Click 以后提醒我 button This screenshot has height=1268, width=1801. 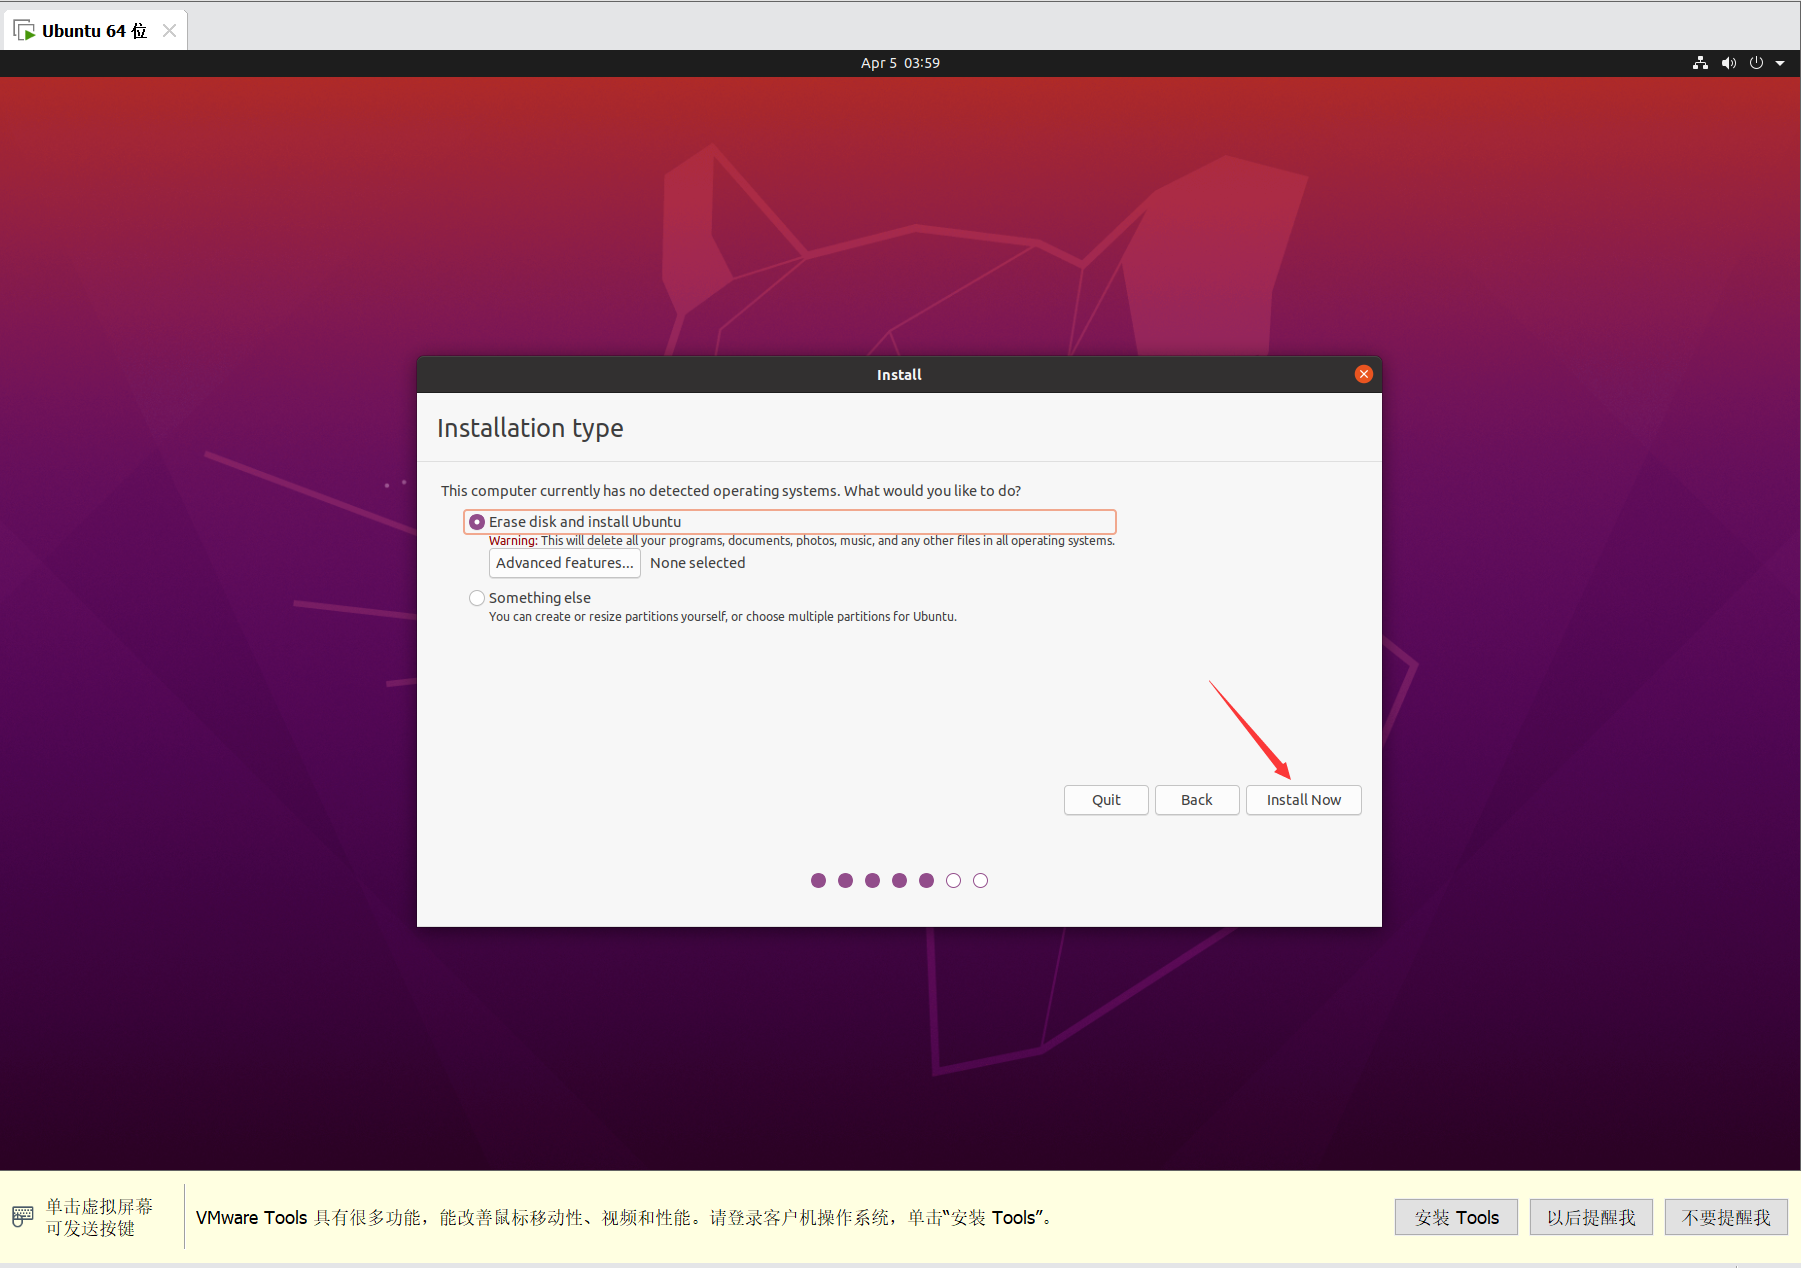click(1591, 1217)
